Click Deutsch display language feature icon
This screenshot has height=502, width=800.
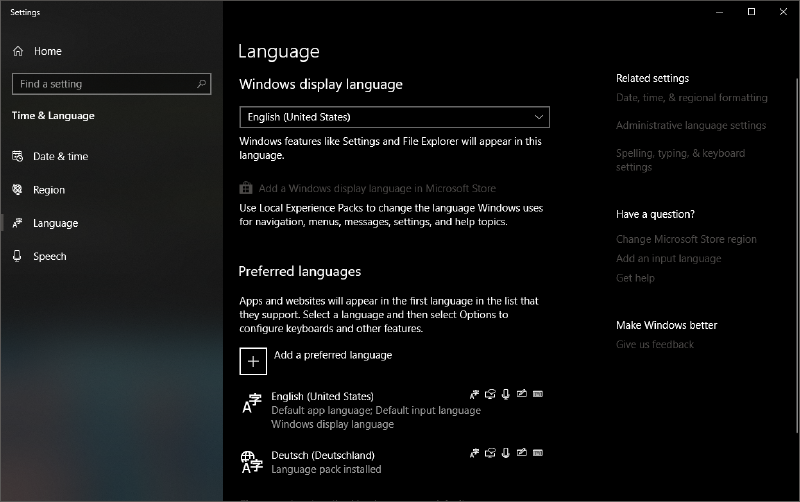coord(474,453)
